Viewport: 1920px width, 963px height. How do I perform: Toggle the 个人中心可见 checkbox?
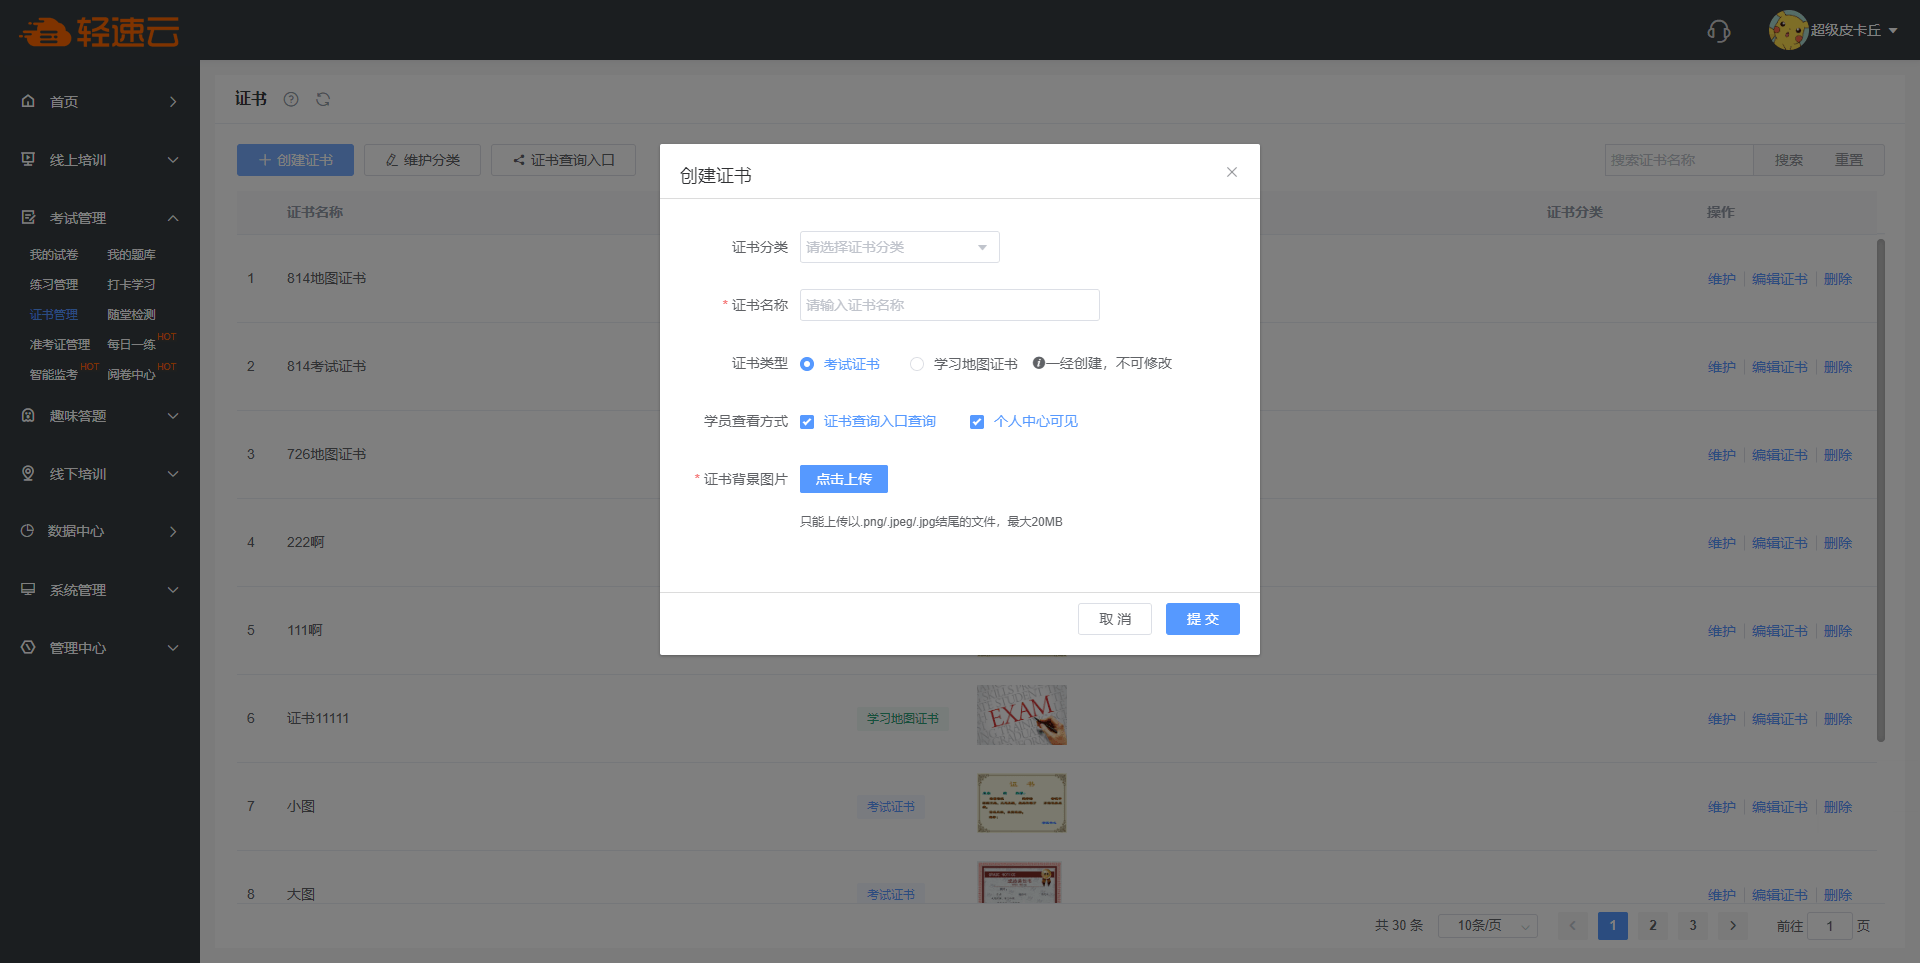(977, 422)
